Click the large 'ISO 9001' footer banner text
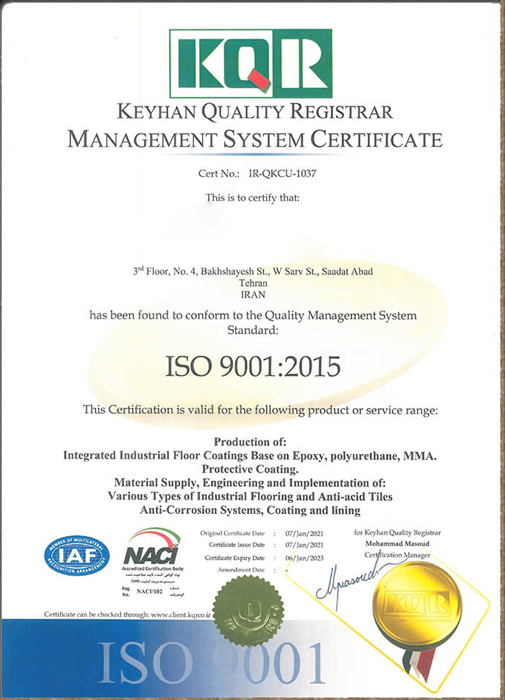 (211, 663)
